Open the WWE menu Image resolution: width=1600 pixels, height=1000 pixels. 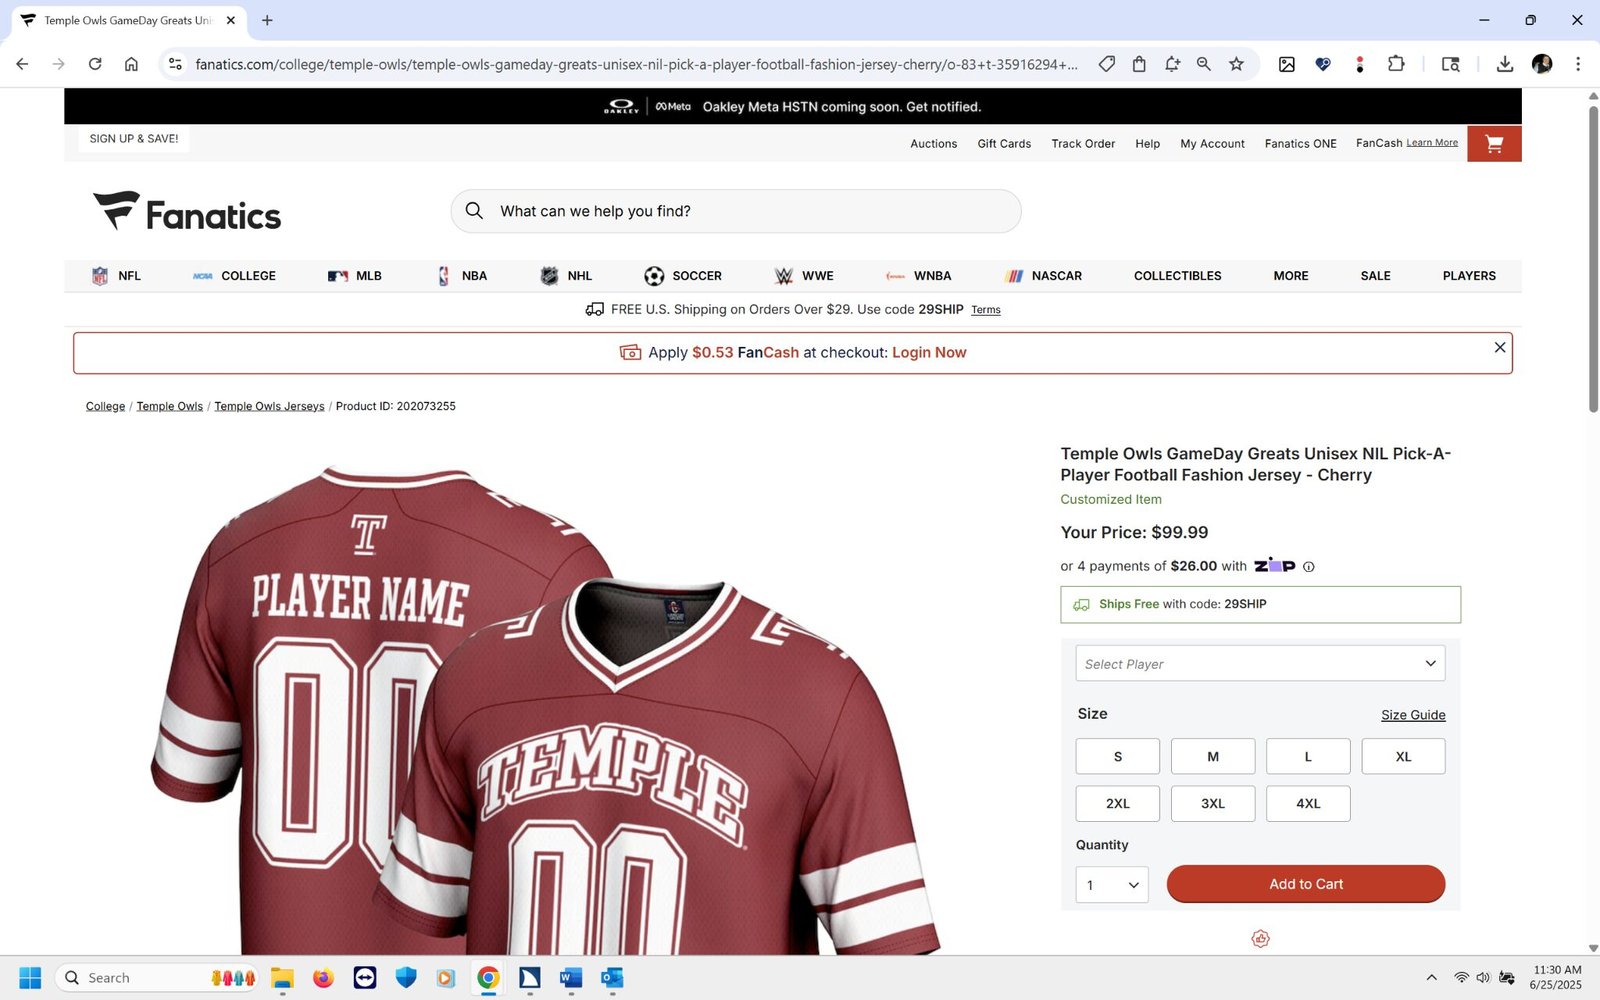click(804, 276)
